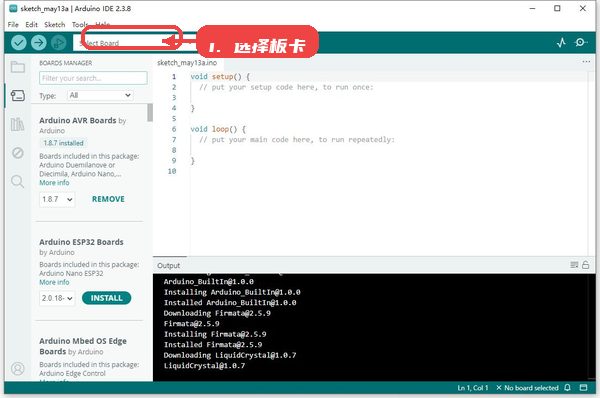600x398 pixels.
Task: Click No board selected in status bar
Action: tap(527, 388)
